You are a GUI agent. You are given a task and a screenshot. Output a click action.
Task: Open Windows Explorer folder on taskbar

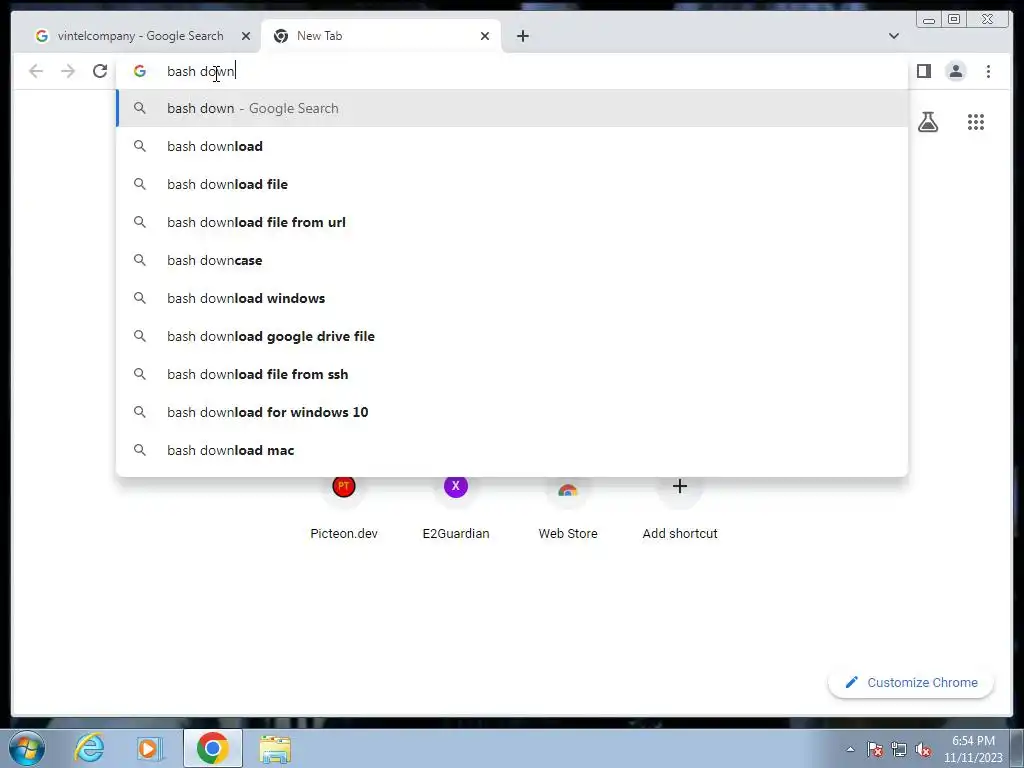pyautogui.click(x=275, y=748)
